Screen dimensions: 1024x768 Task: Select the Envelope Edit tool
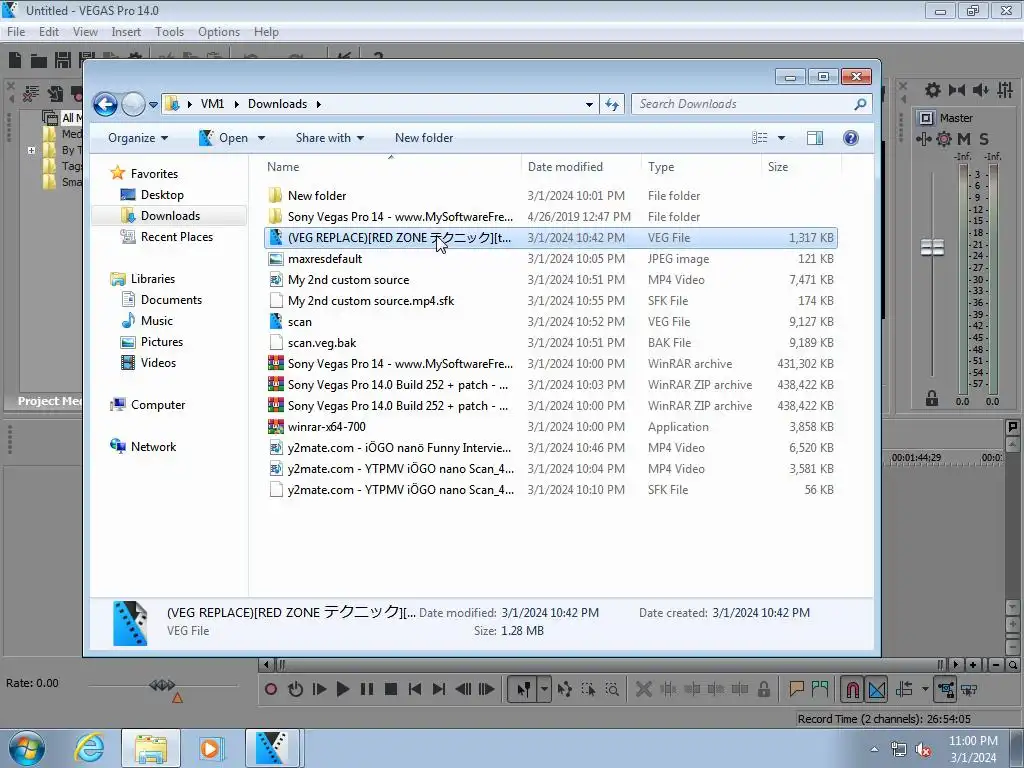point(565,689)
